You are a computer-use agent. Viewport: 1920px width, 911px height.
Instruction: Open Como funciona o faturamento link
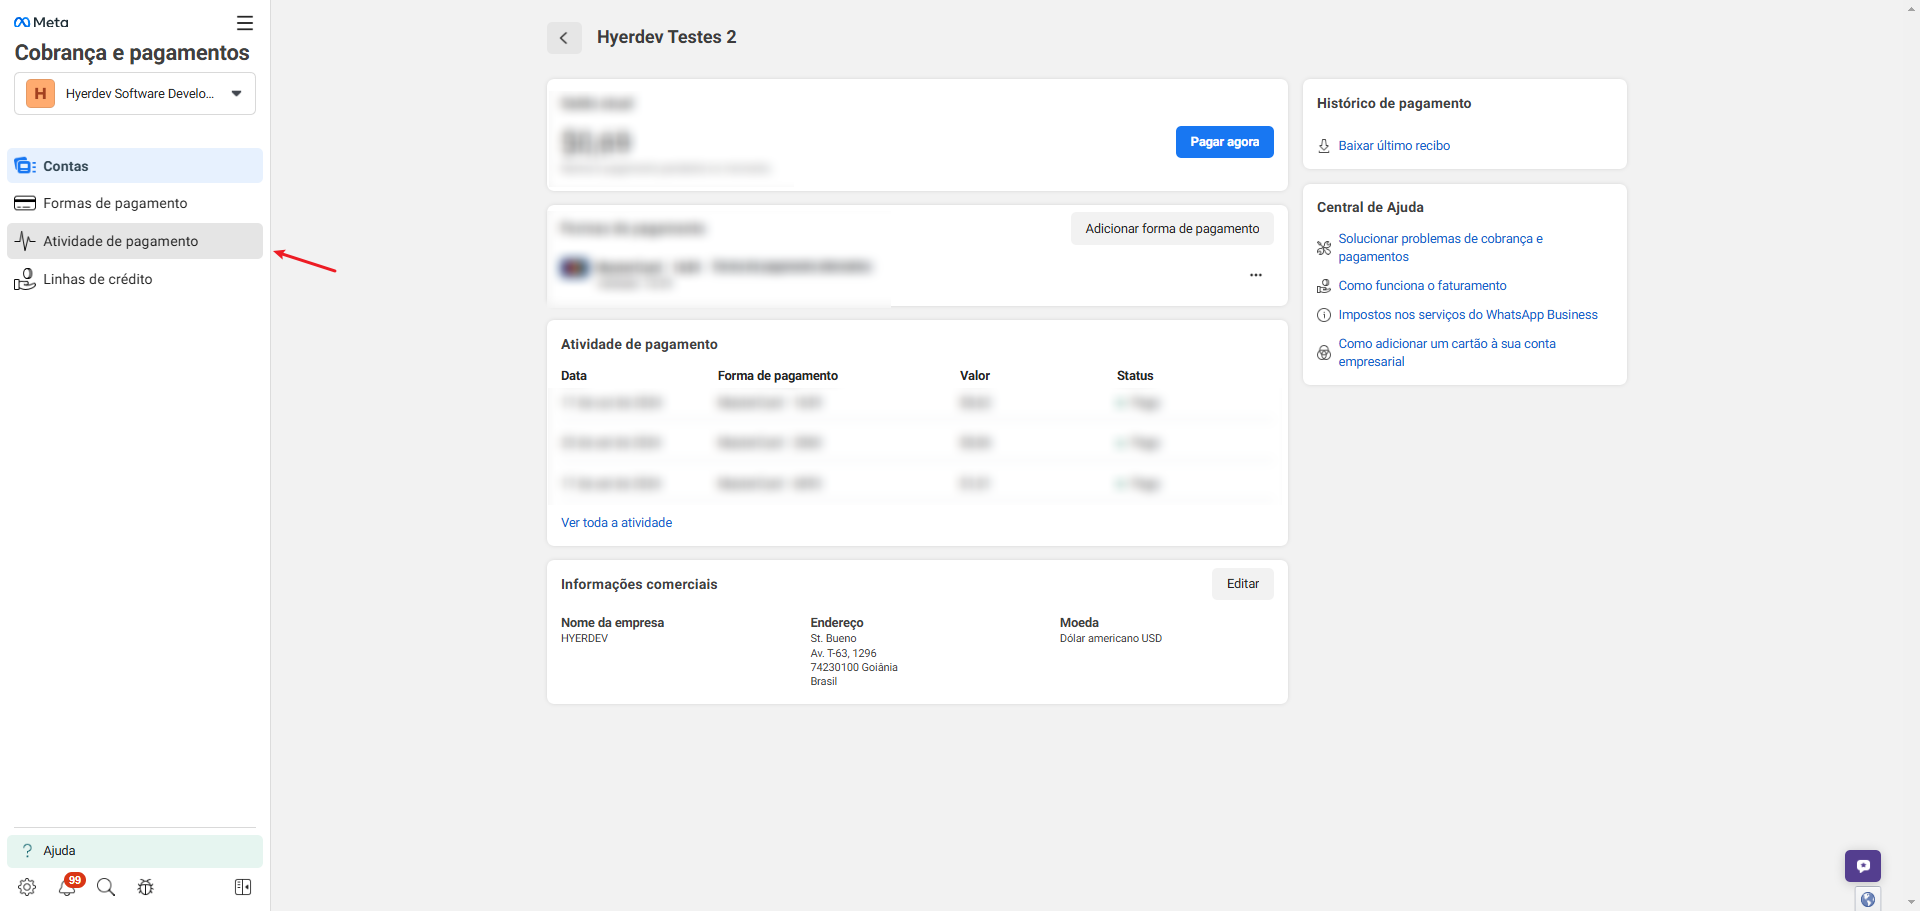(1422, 286)
